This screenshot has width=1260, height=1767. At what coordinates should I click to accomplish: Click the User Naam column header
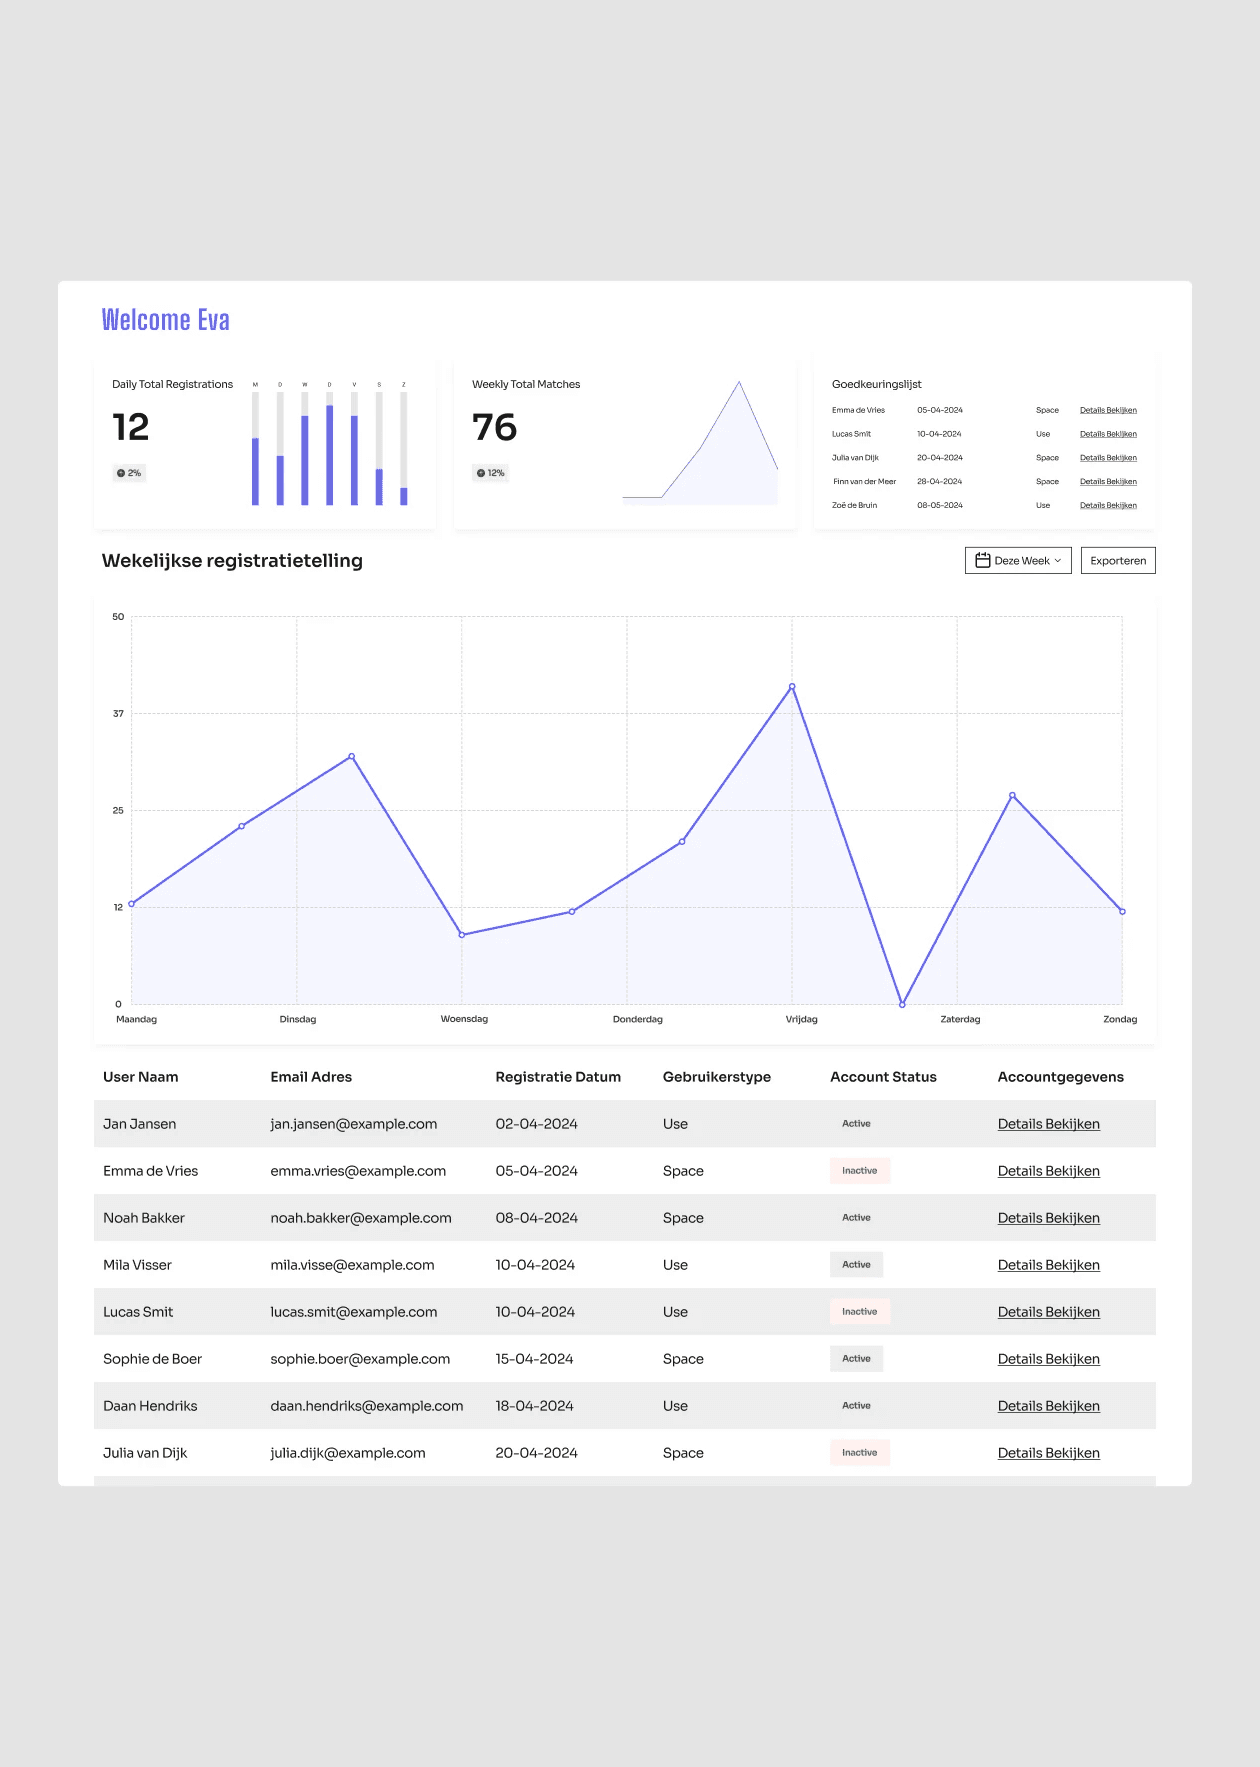[x=140, y=1077]
